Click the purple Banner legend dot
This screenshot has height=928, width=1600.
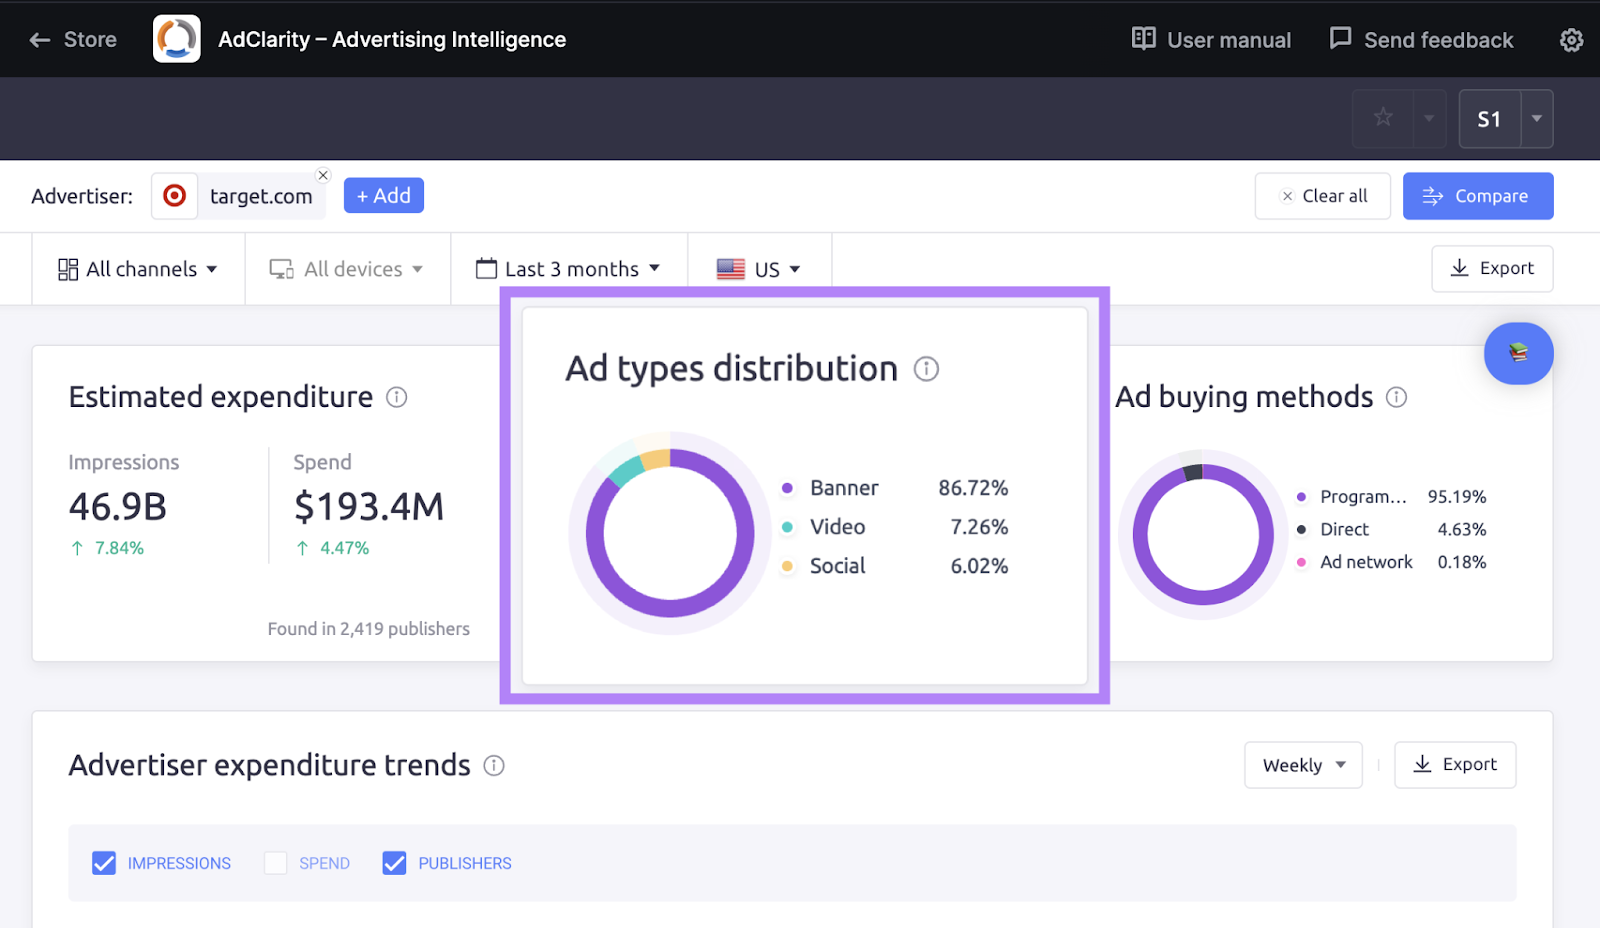788,488
